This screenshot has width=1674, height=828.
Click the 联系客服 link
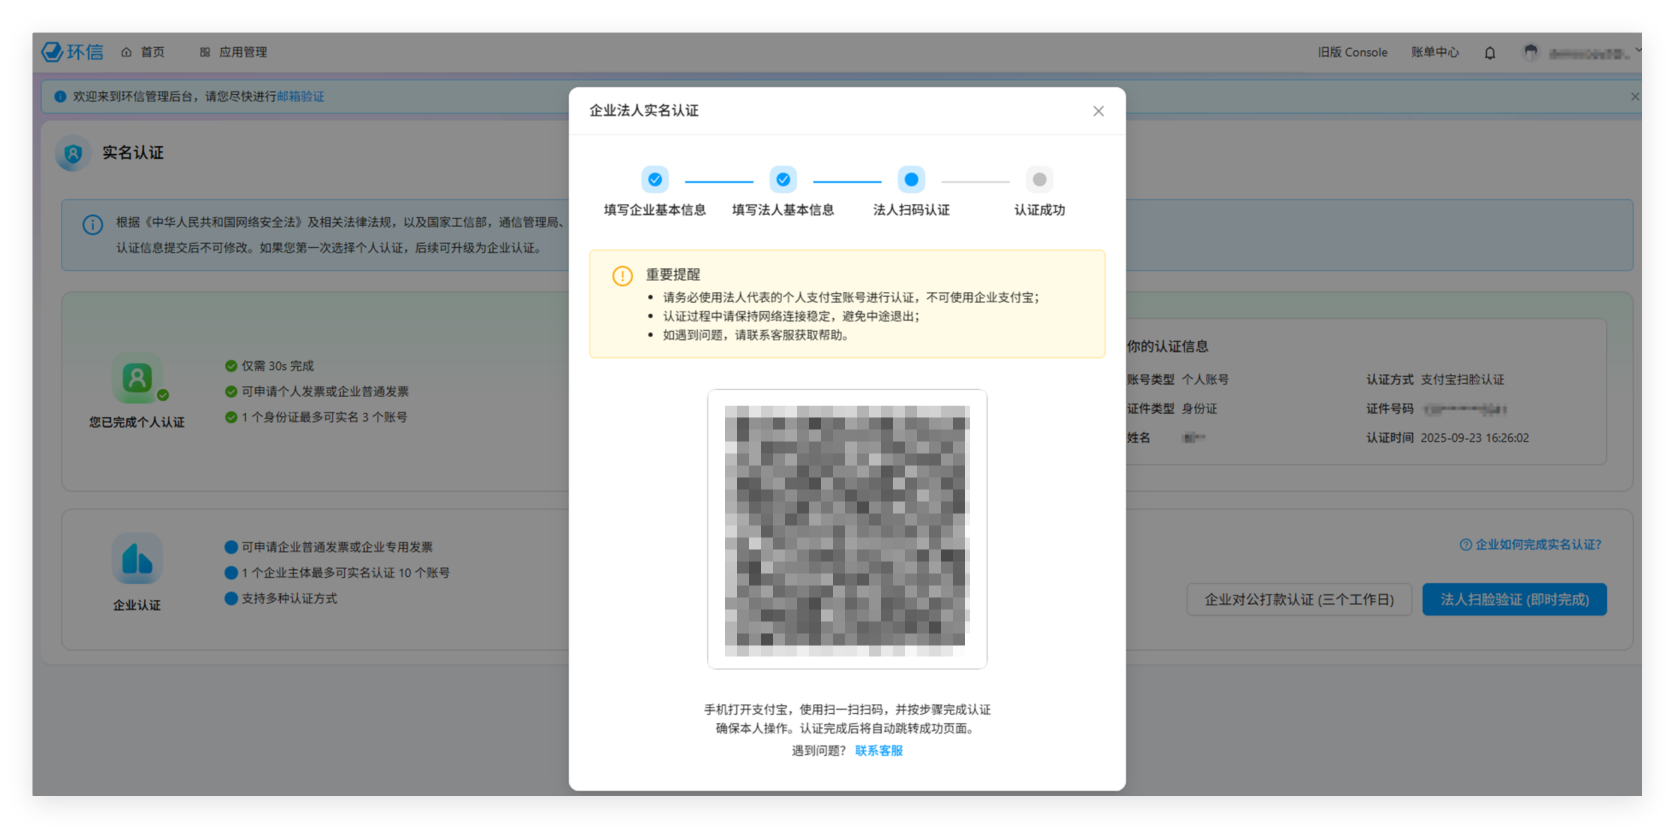coord(879,751)
